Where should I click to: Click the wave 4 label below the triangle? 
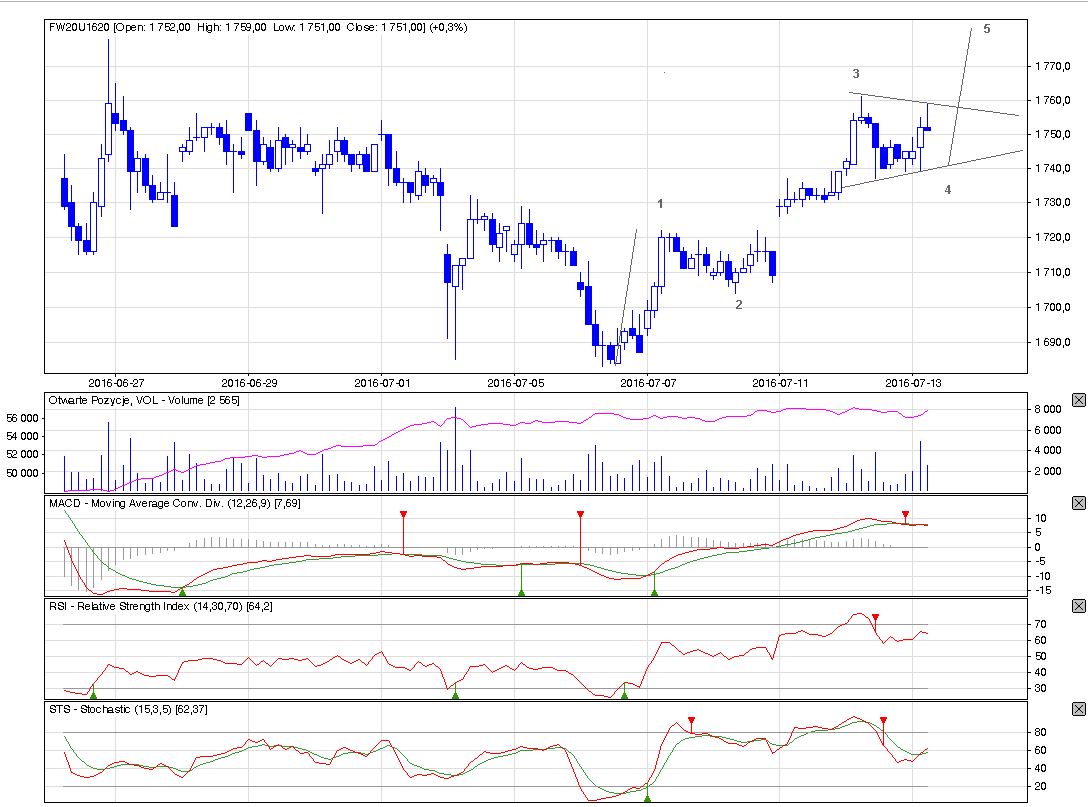pos(947,190)
